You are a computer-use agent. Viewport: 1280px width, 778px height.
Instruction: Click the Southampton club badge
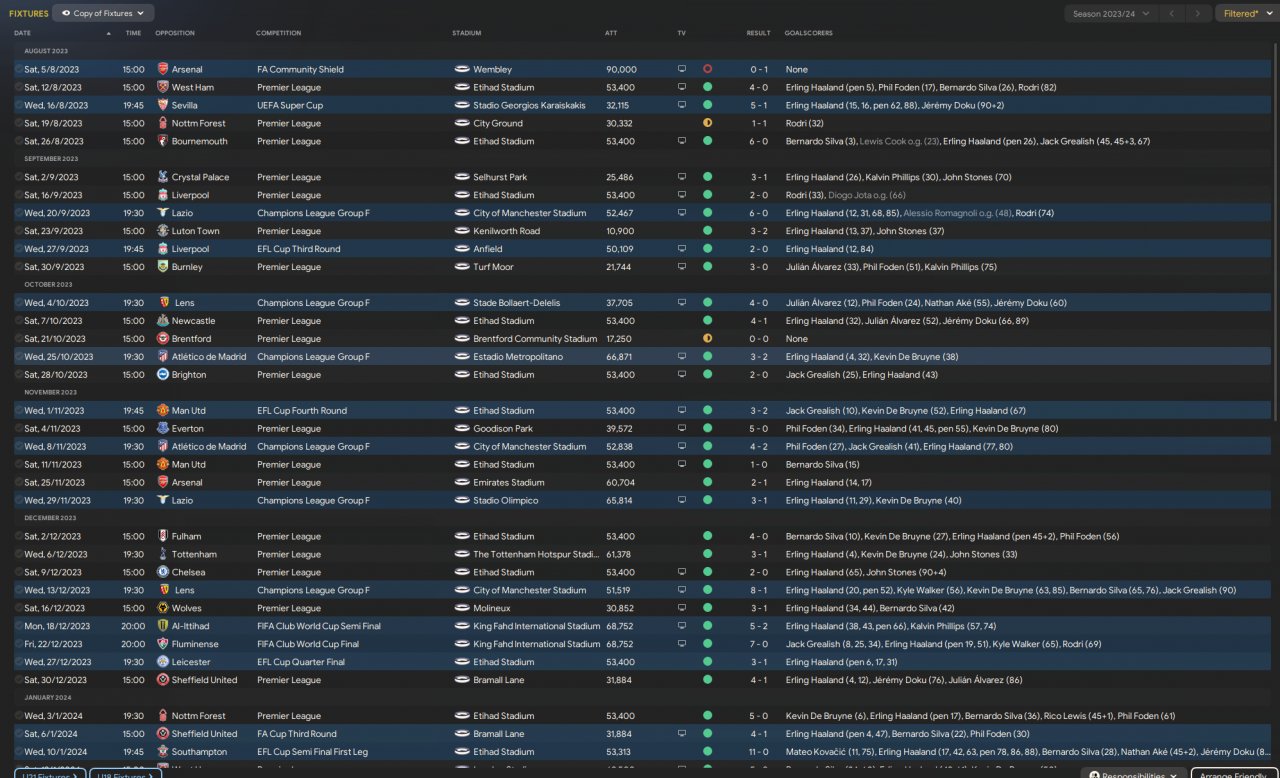coord(163,752)
